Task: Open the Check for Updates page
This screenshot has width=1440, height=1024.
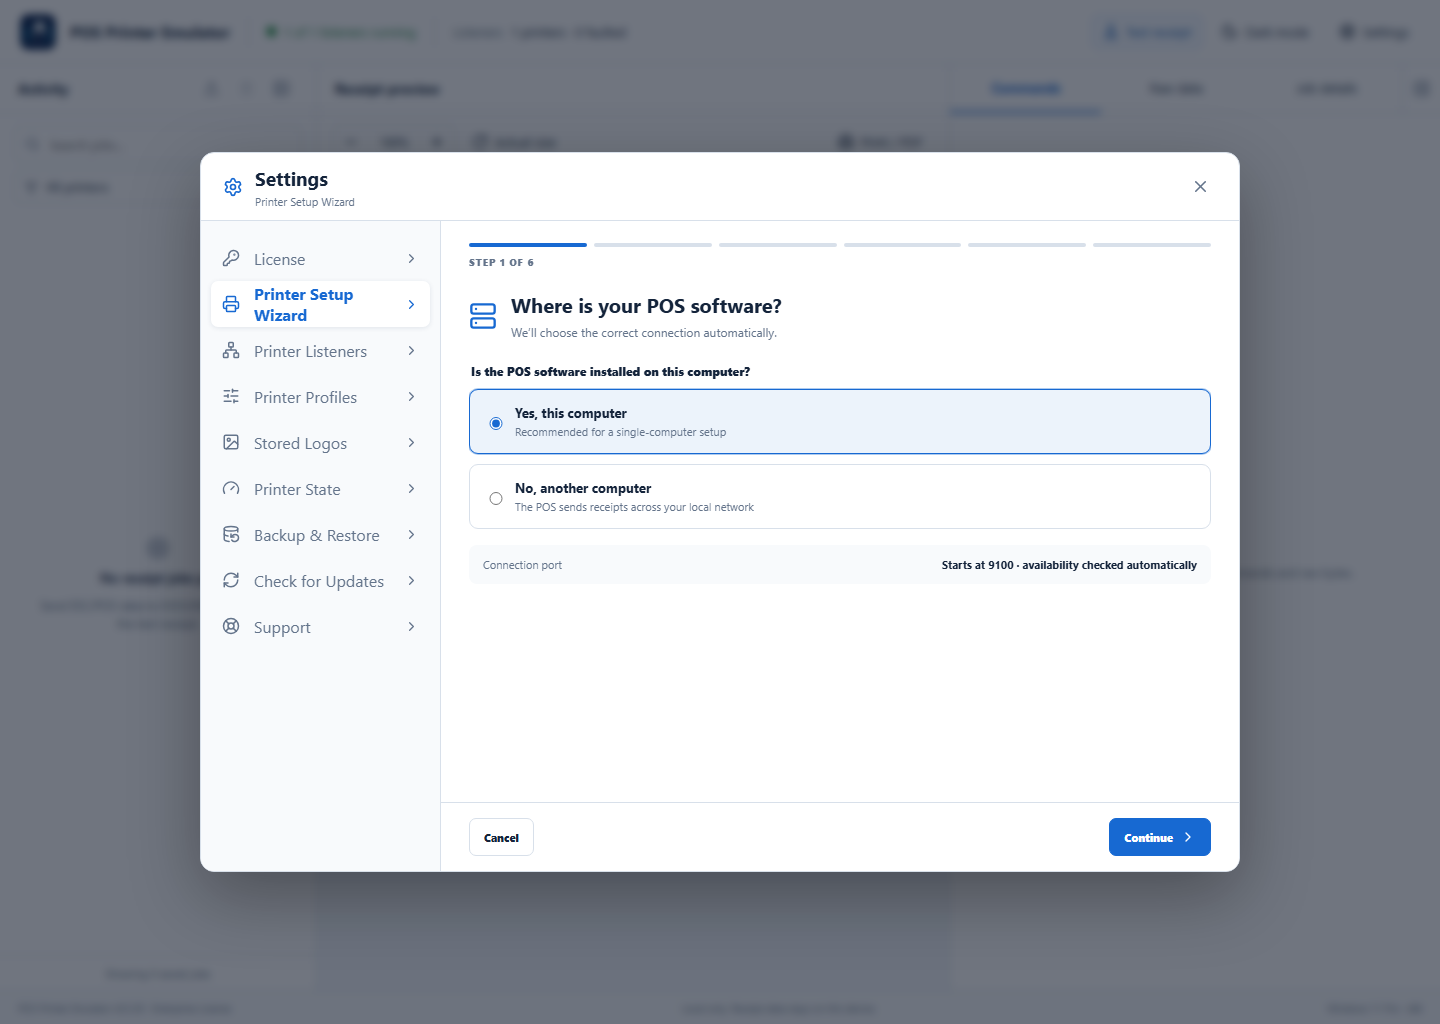Action: (x=320, y=581)
